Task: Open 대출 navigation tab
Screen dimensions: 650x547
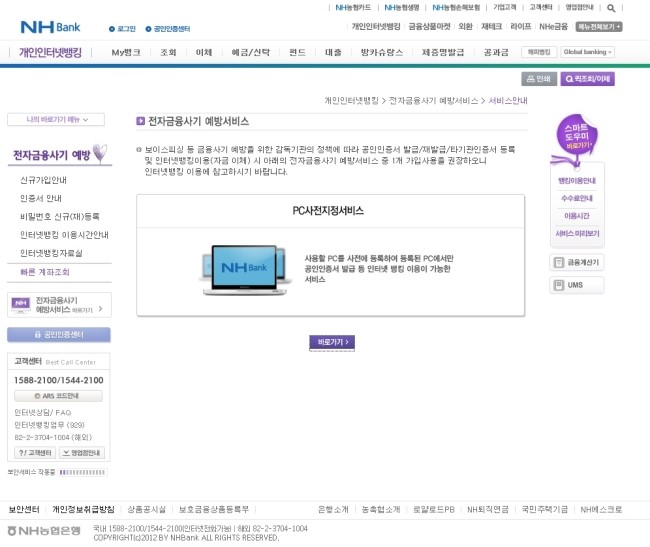Action: (333, 52)
